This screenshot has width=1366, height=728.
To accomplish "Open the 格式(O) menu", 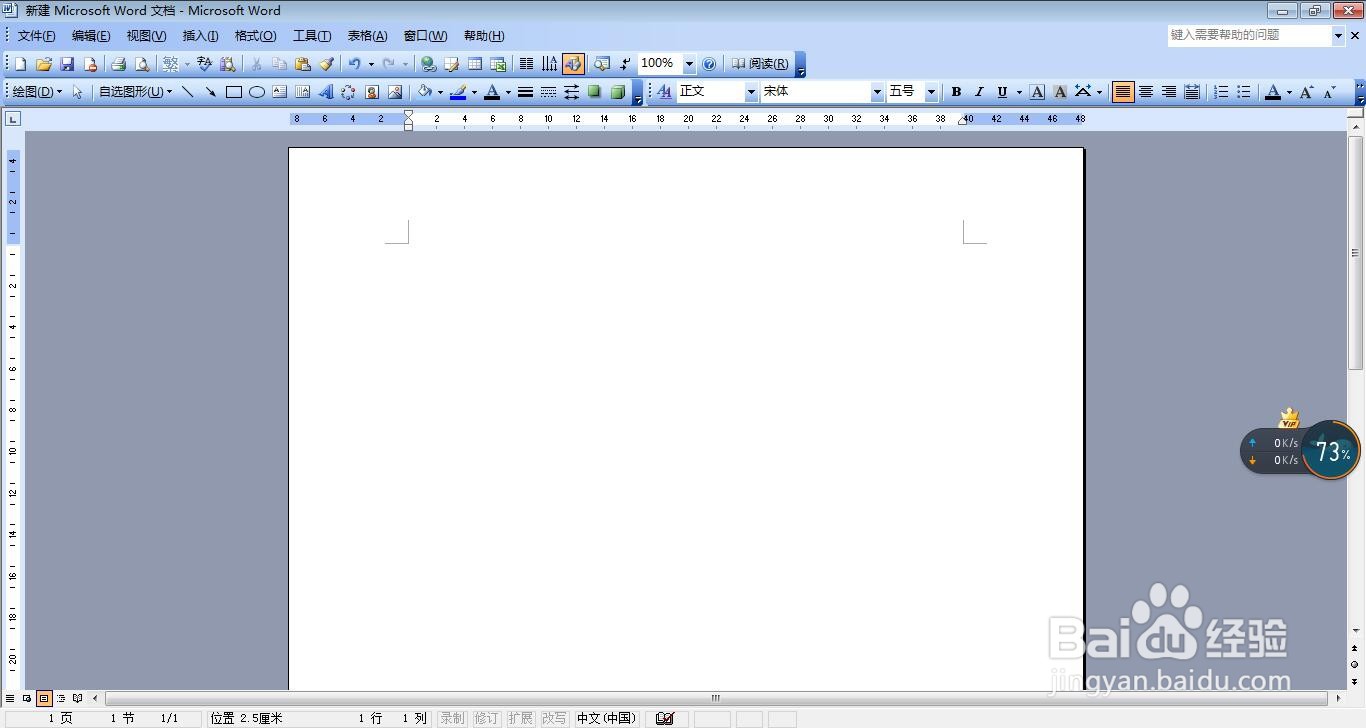I will point(255,36).
